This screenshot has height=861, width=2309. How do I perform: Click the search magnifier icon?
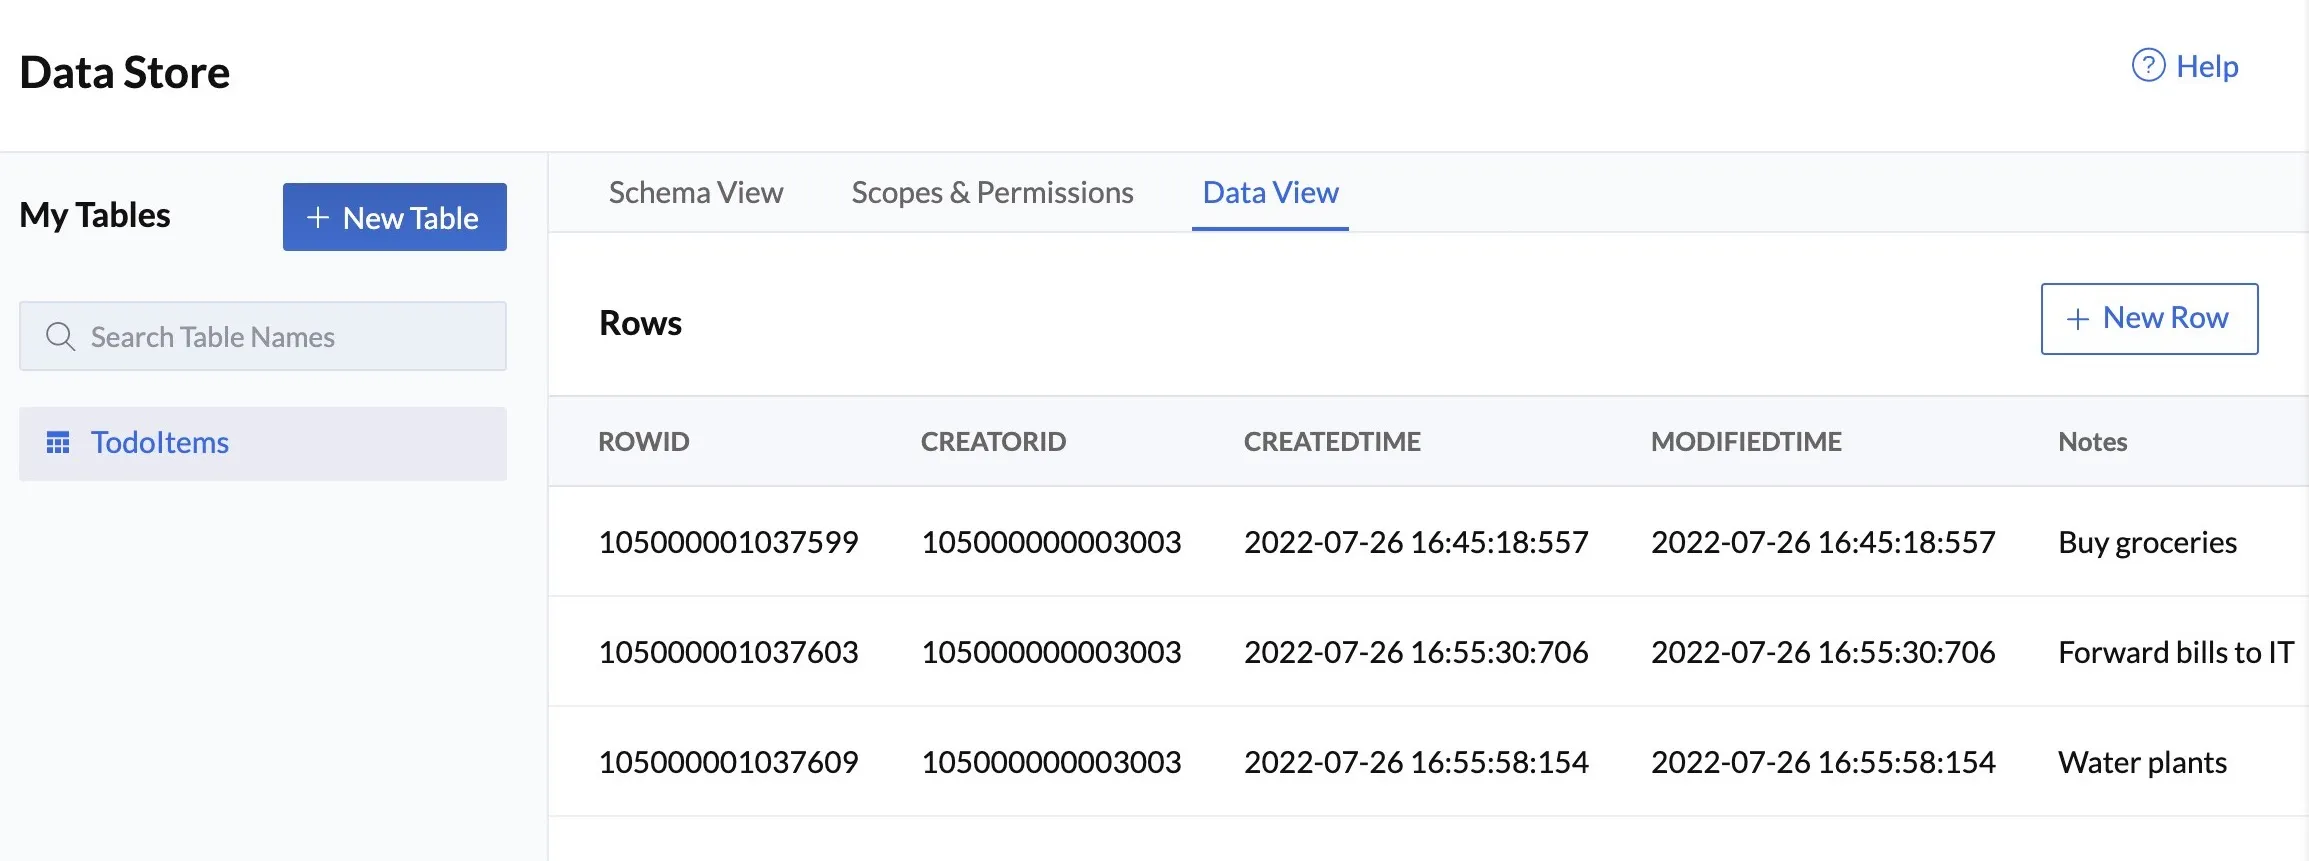click(x=61, y=337)
